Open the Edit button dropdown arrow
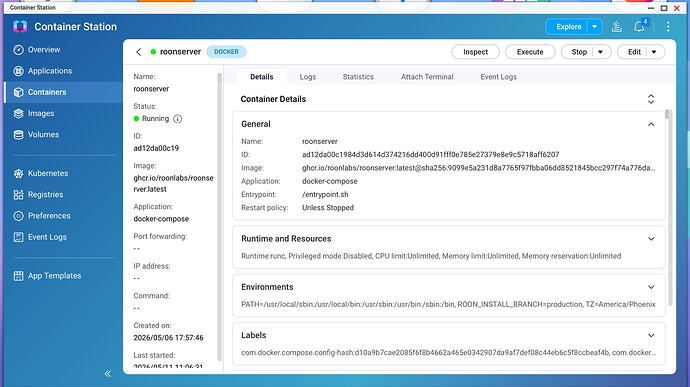 (654, 52)
